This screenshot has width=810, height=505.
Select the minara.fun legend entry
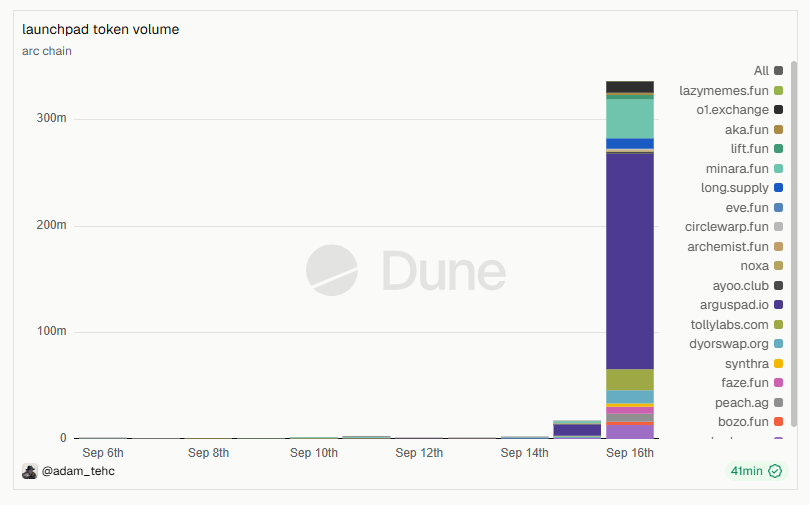743,169
